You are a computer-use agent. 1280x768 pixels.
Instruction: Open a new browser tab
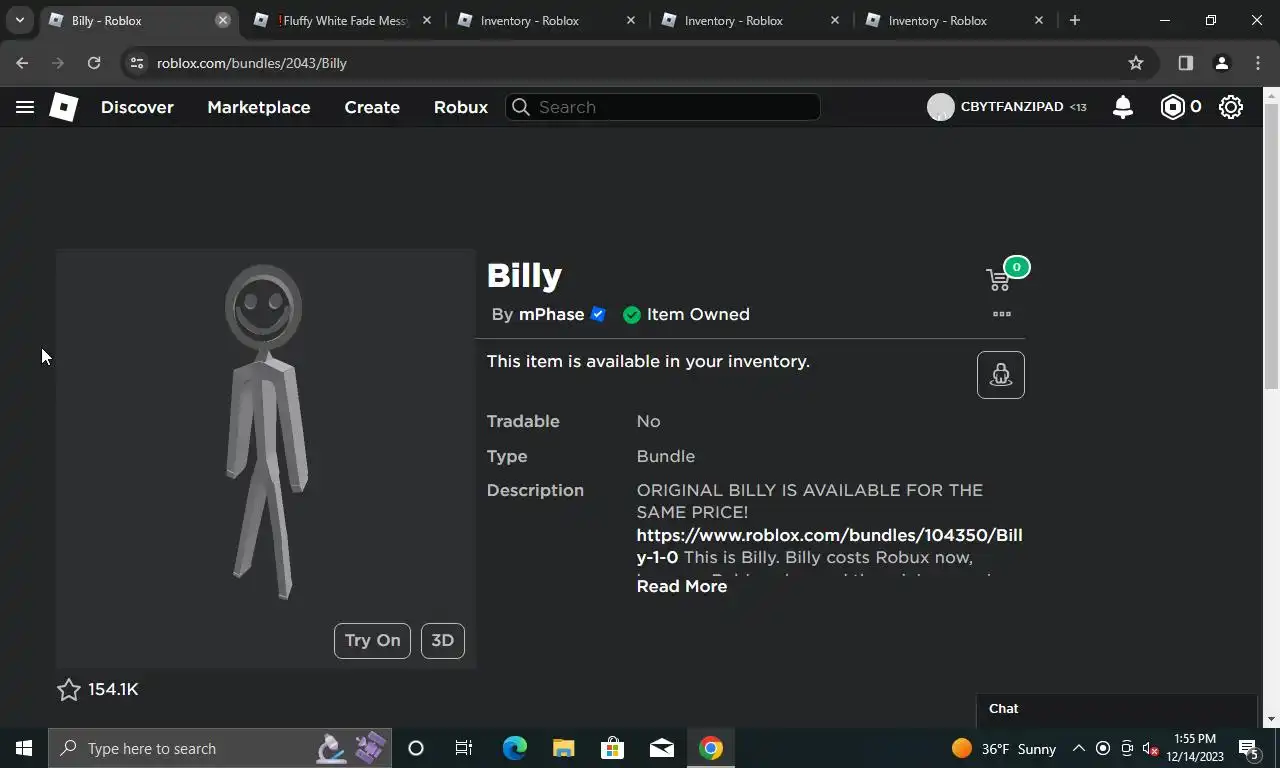coord(1075,20)
